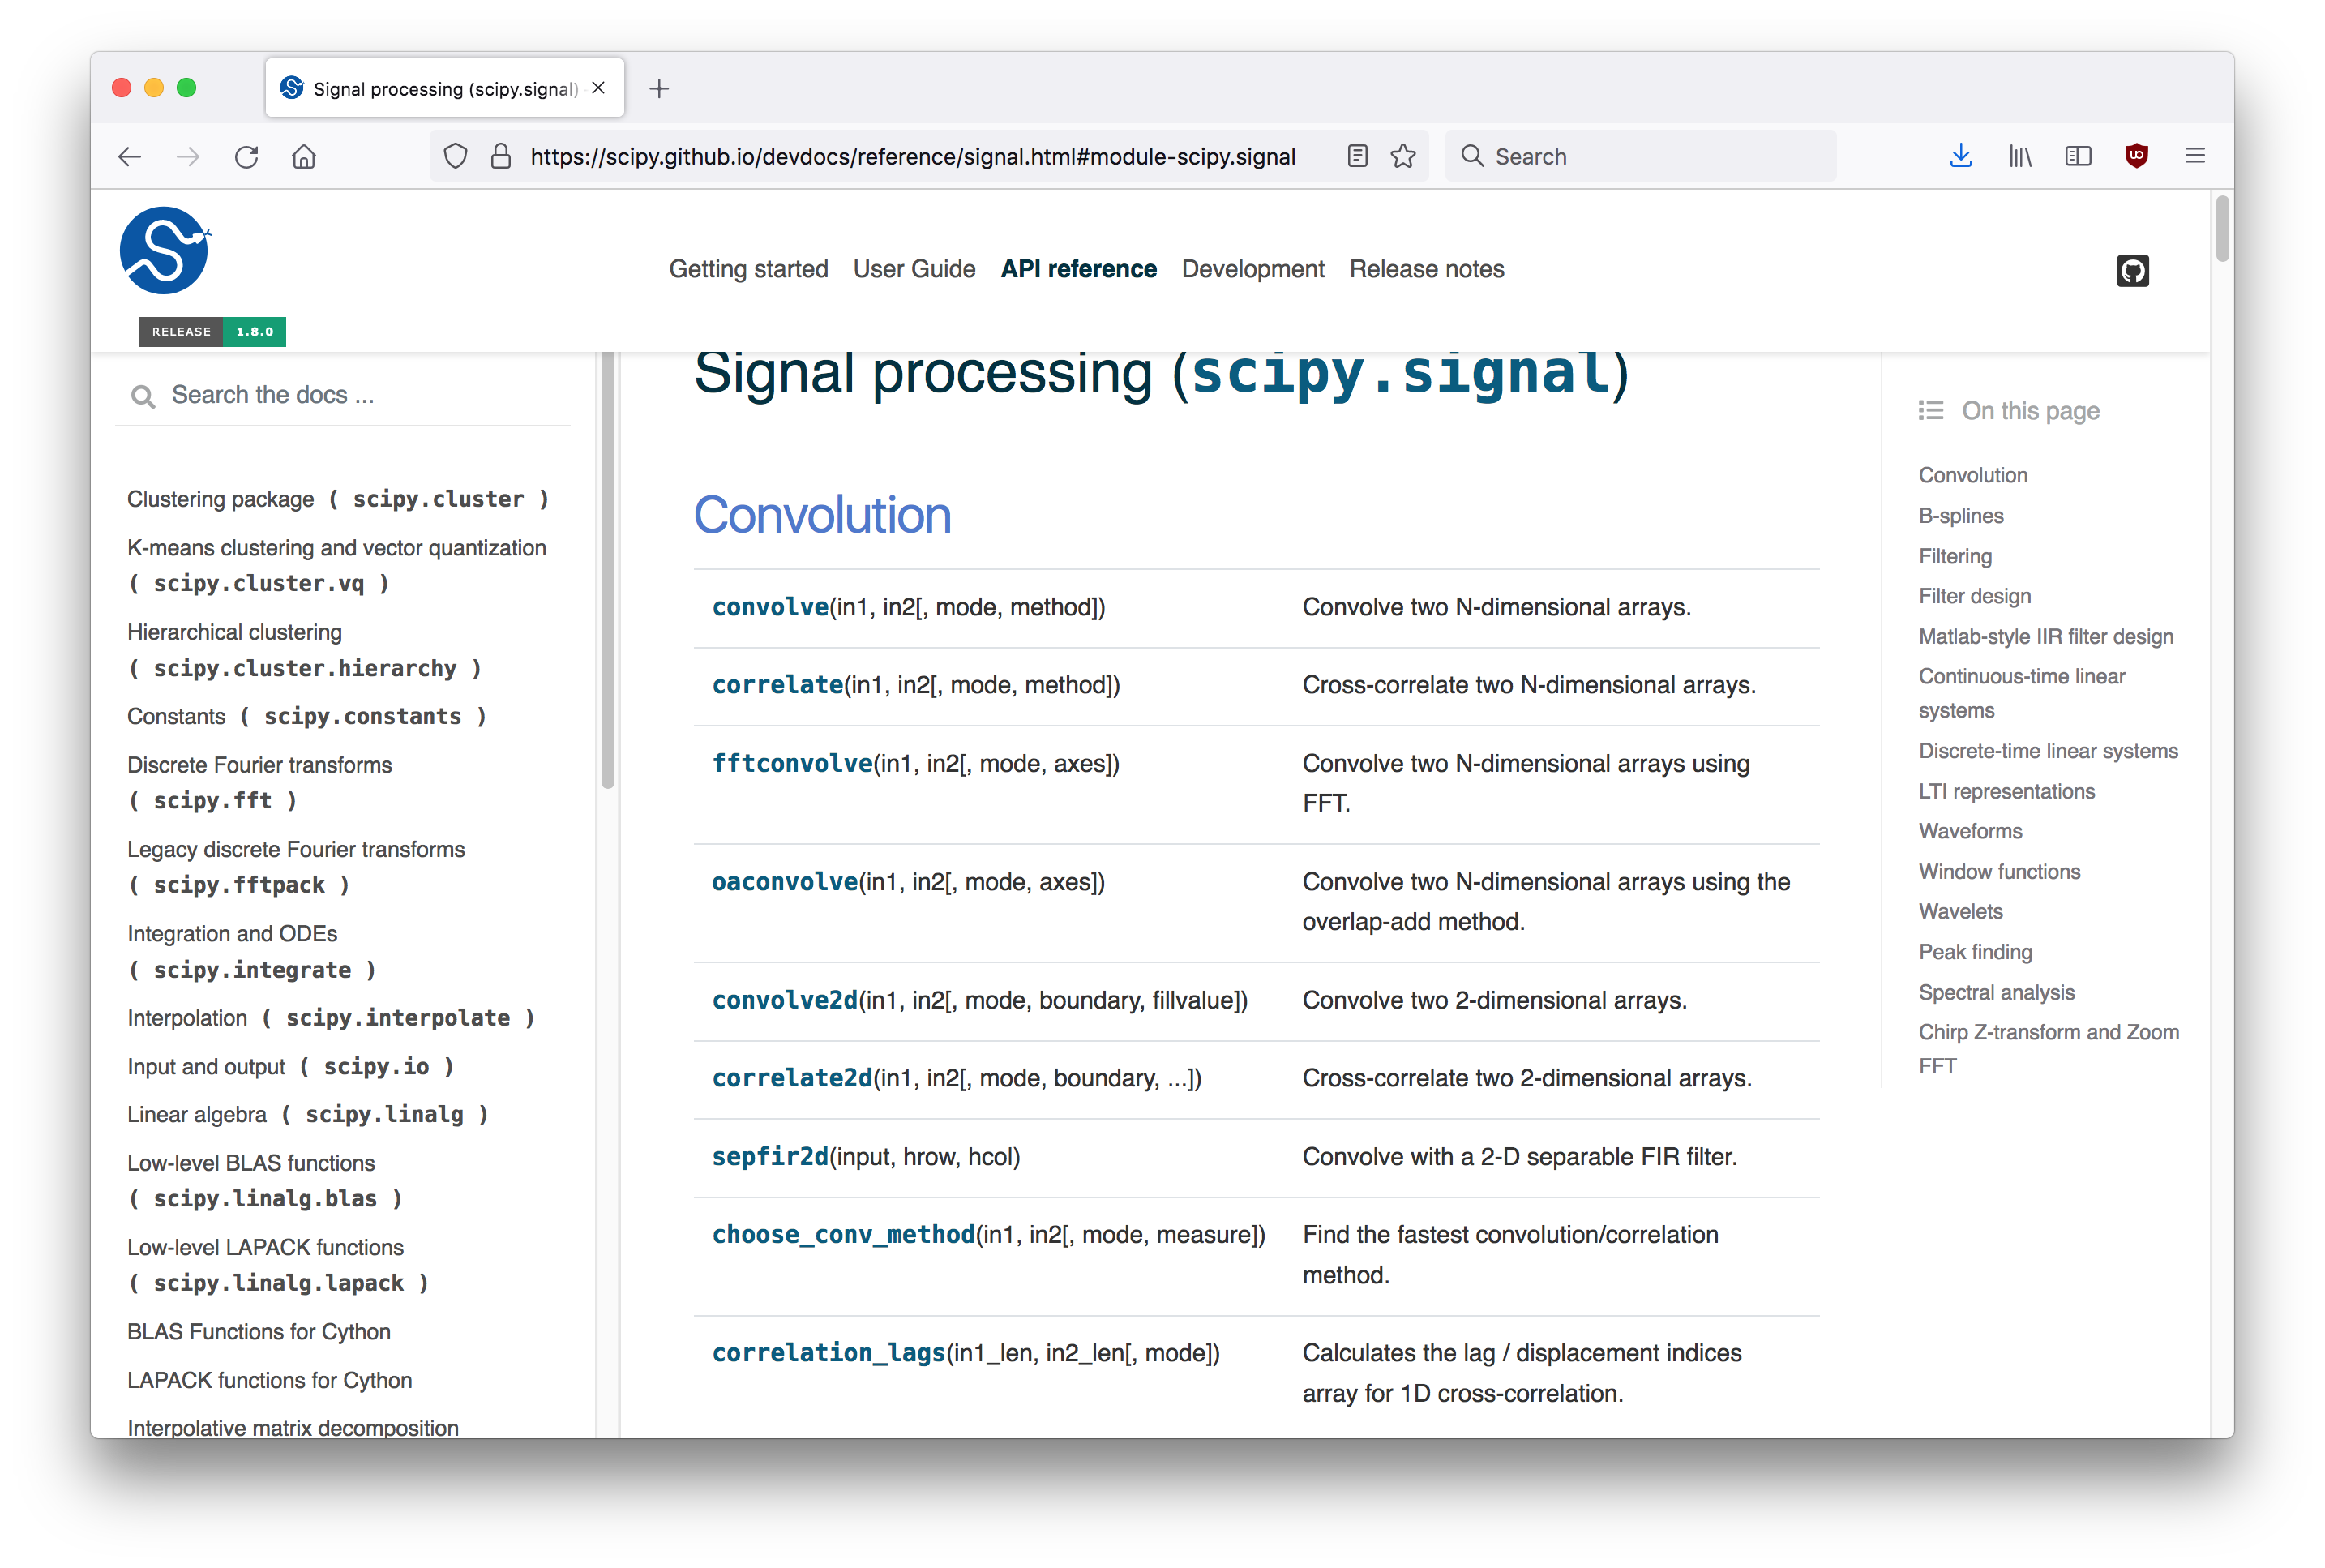Image resolution: width=2325 pixels, height=1568 pixels.
Task: Open the browser home page
Action: click(x=304, y=156)
